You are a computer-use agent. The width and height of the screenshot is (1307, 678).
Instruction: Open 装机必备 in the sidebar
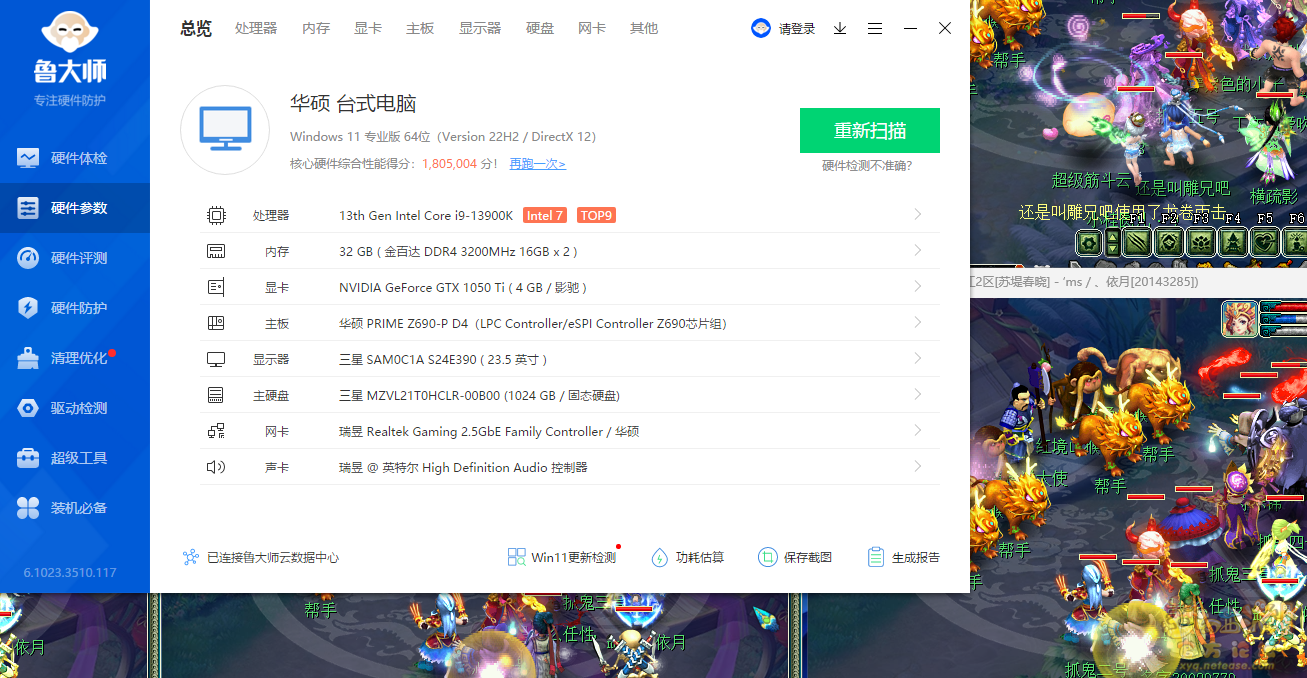[75, 508]
